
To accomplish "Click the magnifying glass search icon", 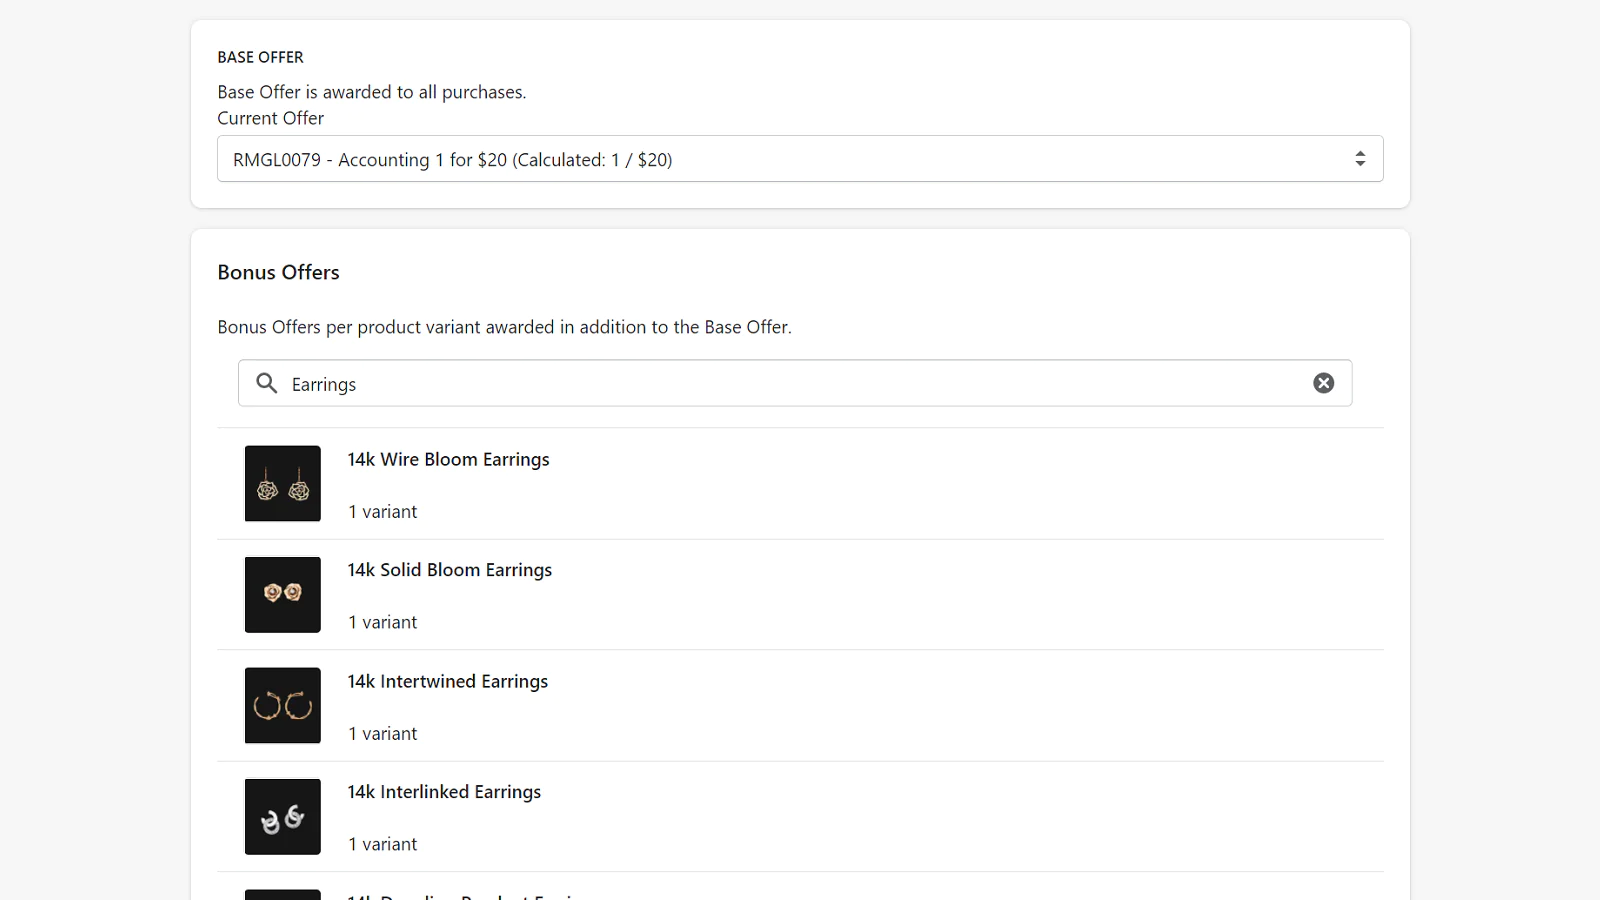I will pyautogui.click(x=267, y=383).
